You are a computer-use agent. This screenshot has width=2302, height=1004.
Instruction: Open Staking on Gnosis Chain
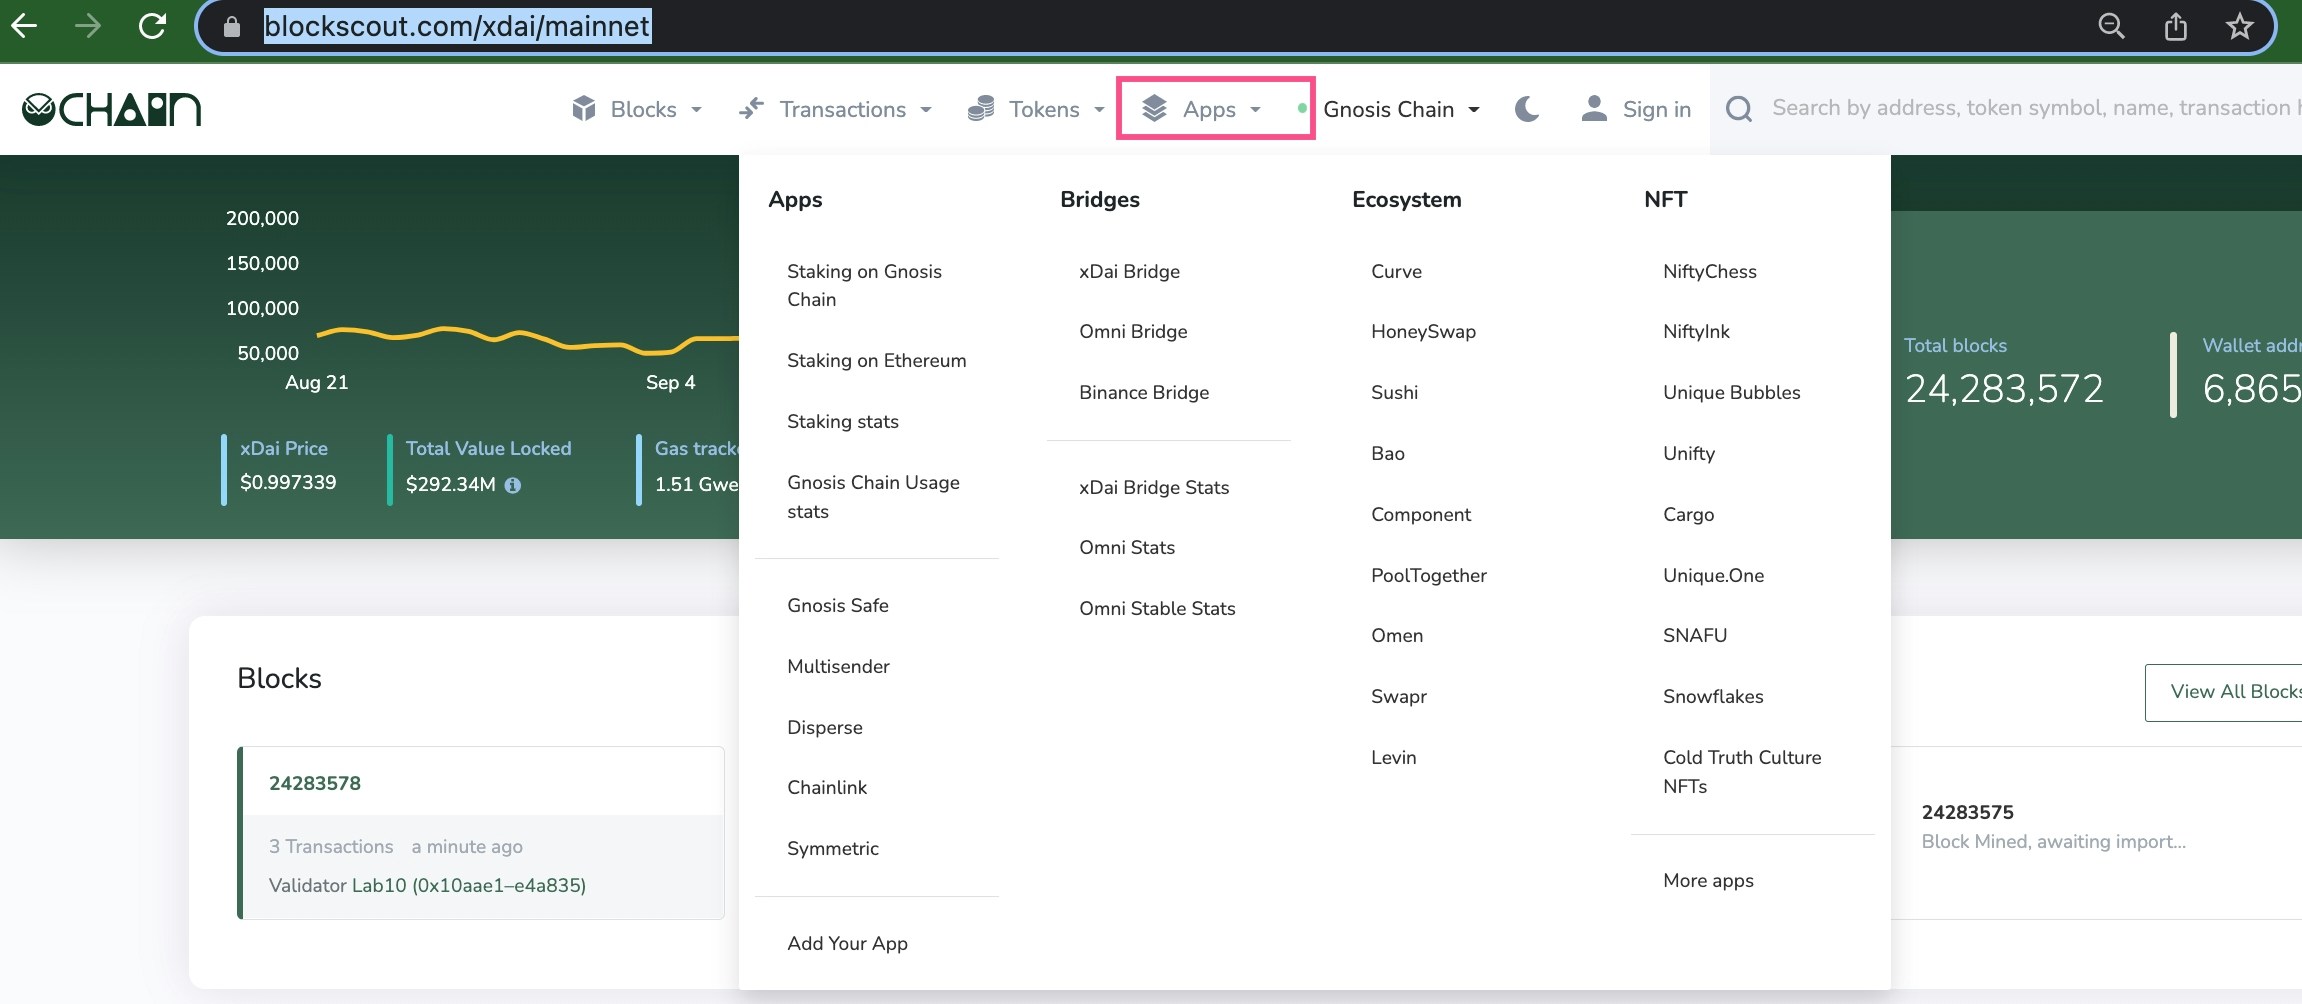tap(864, 285)
